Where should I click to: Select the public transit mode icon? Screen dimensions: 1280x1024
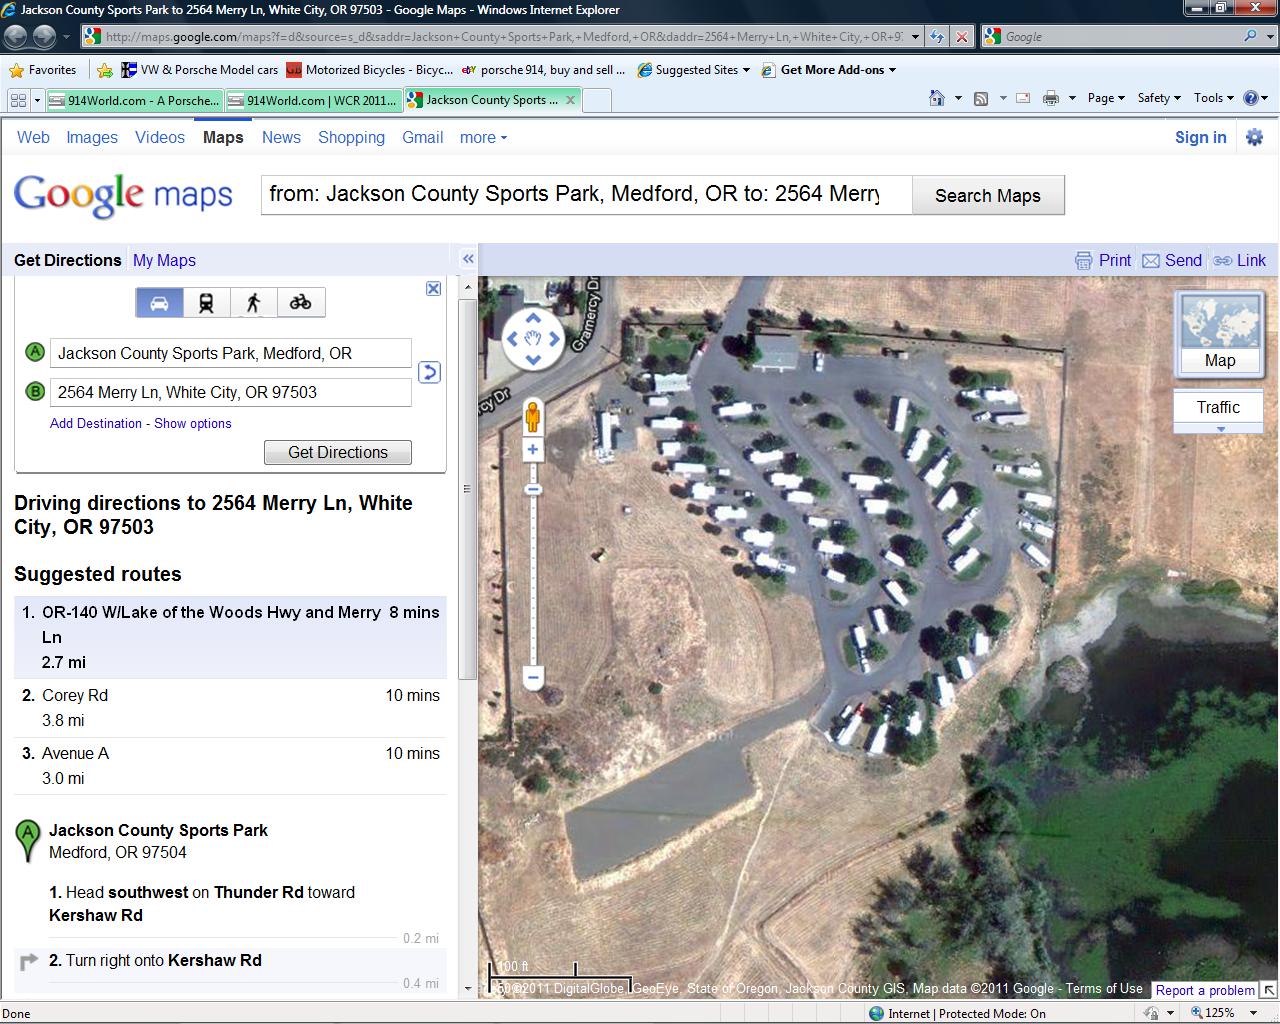[206, 303]
